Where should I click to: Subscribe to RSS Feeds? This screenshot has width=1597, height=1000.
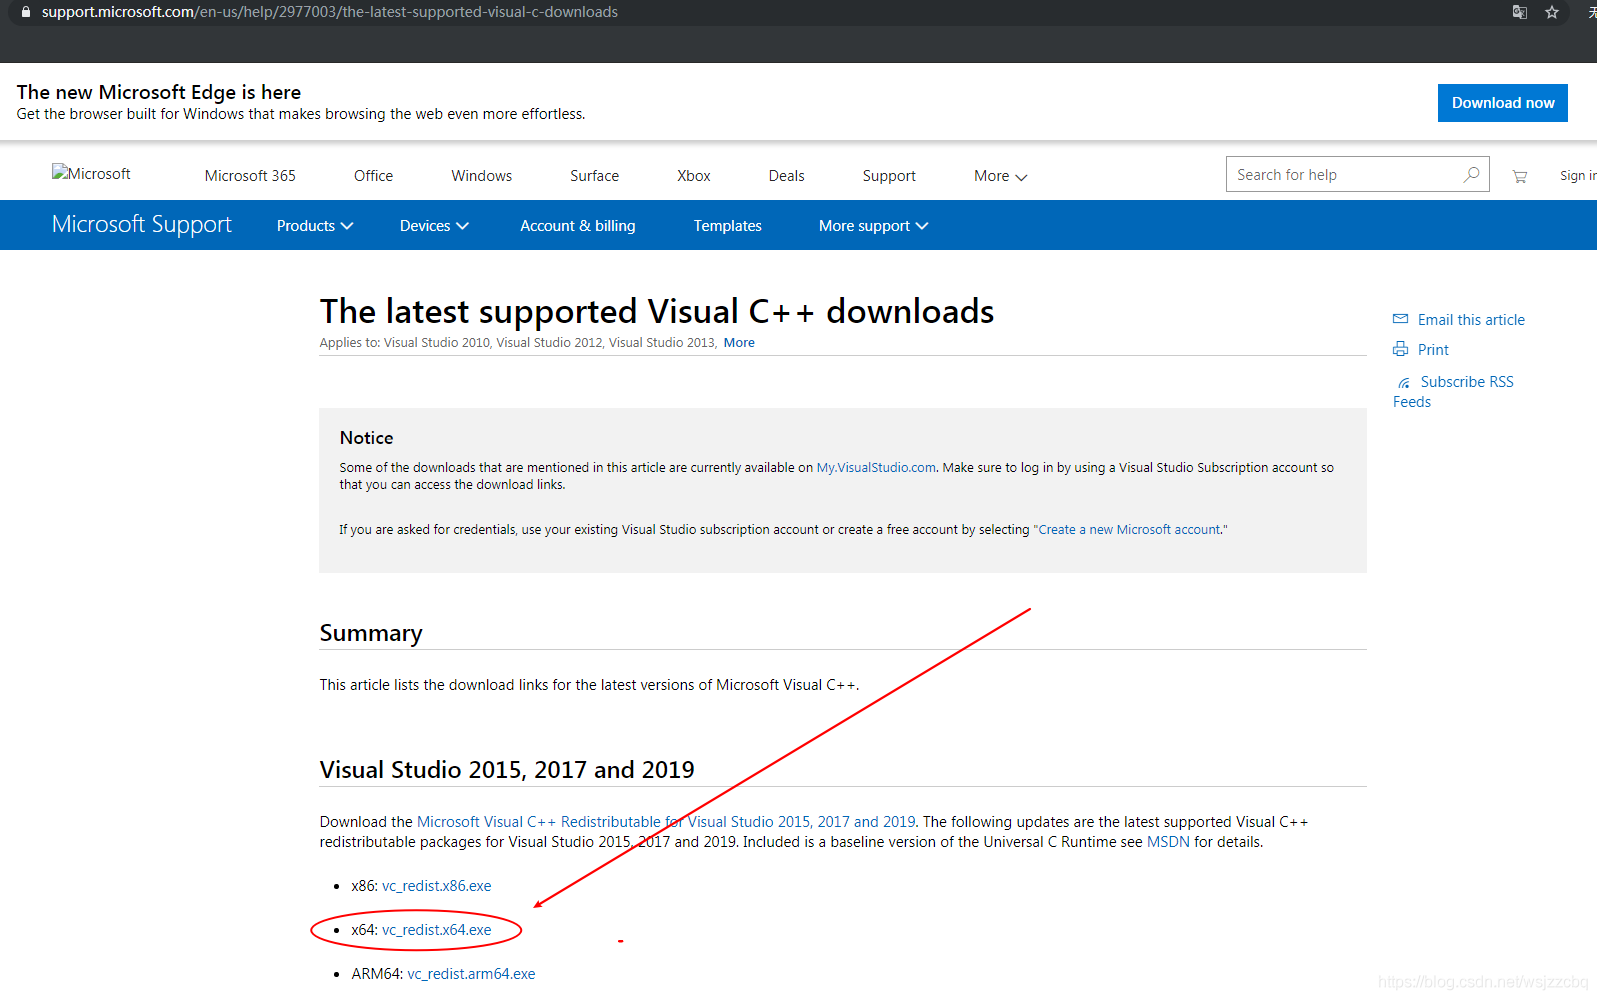pos(1453,392)
